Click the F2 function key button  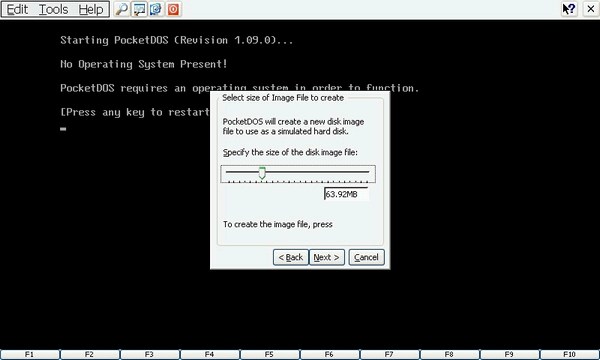(x=90, y=354)
